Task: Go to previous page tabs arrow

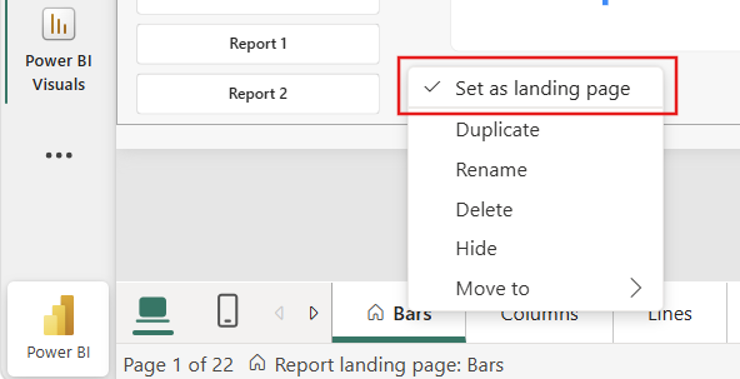Action: click(279, 313)
